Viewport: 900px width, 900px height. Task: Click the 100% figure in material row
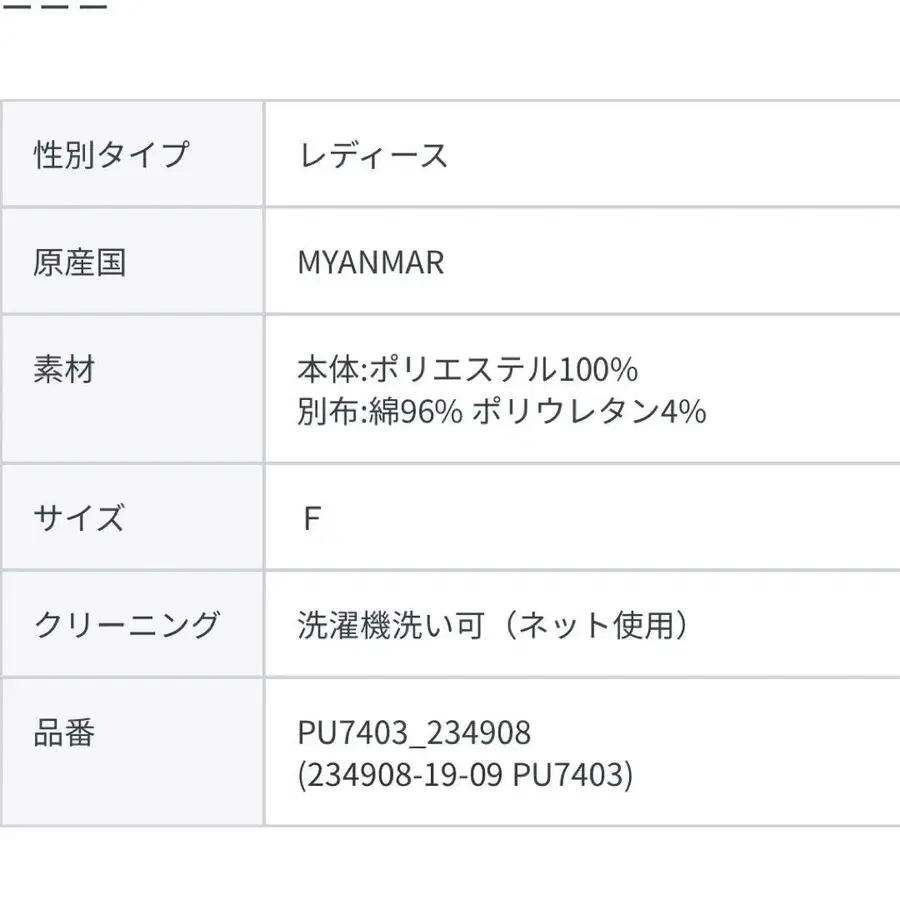pos(598,369)
